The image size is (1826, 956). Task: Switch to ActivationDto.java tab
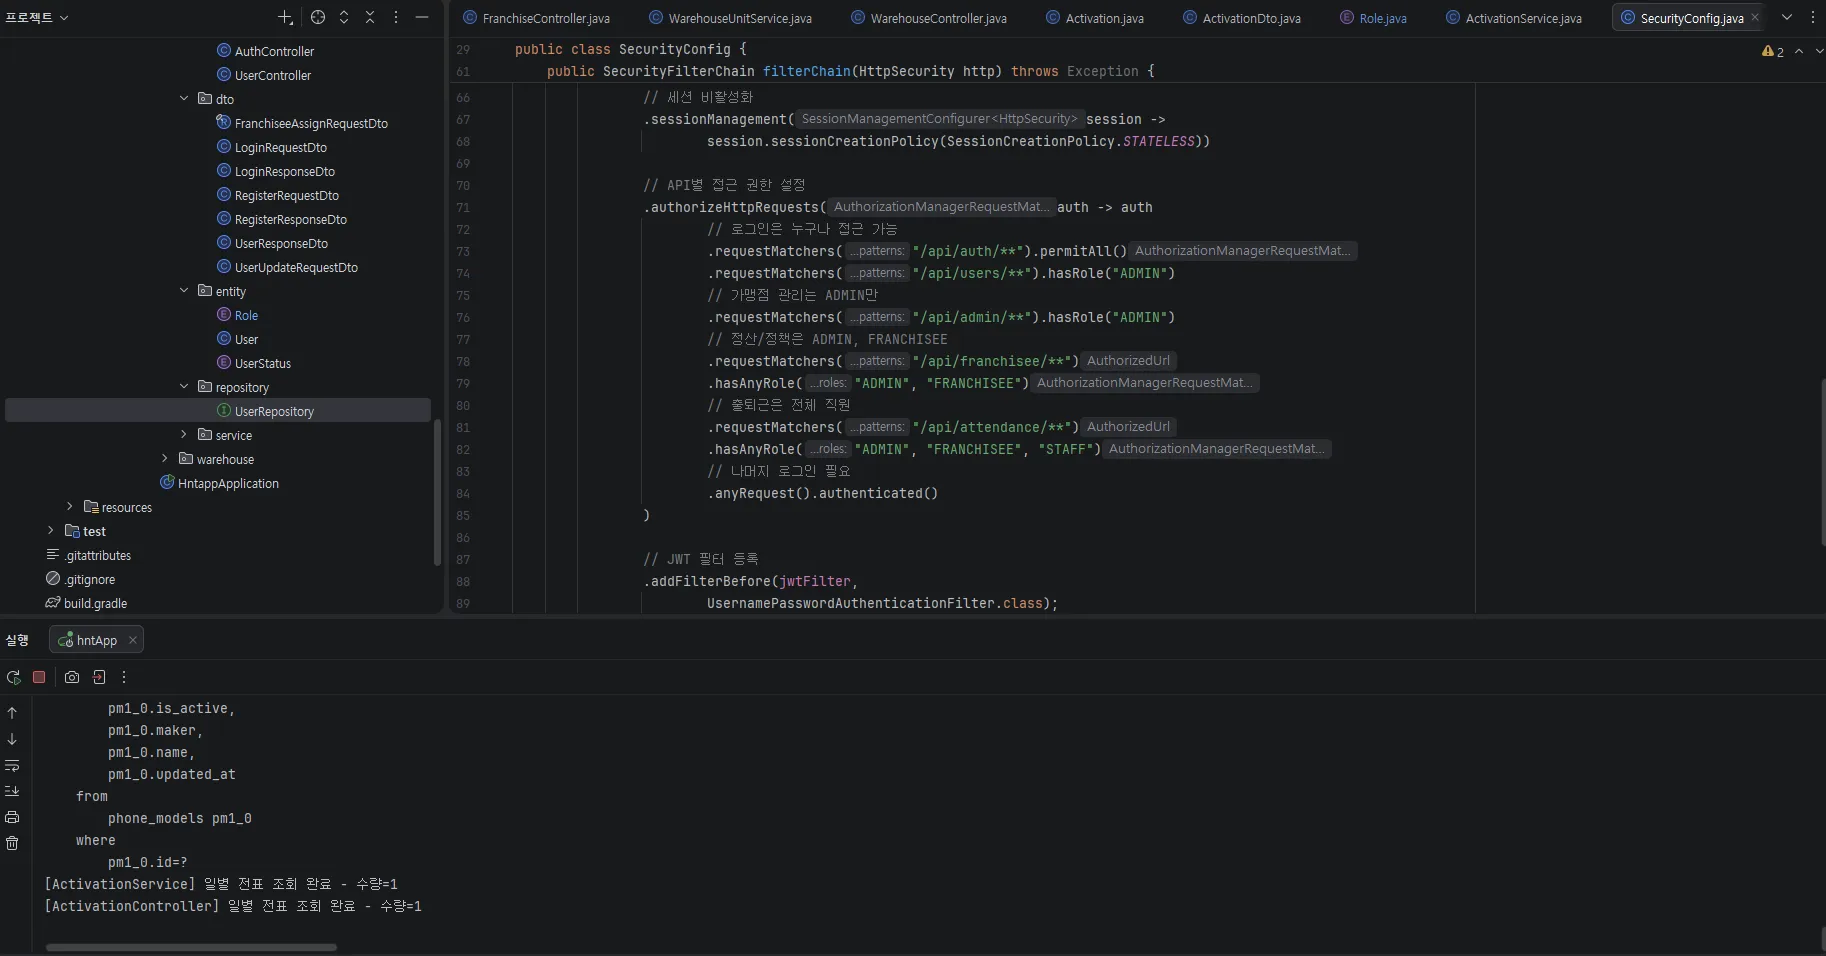pyautogui.click(x=1241, y=18)
